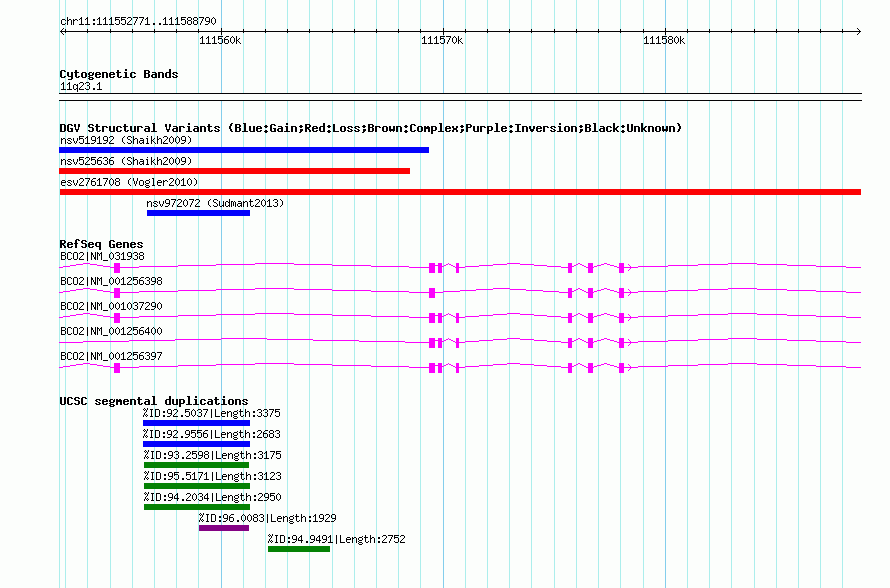Click the left arrow of the ruler
This screenshot has width=890, height=588.
click(62, 31)
